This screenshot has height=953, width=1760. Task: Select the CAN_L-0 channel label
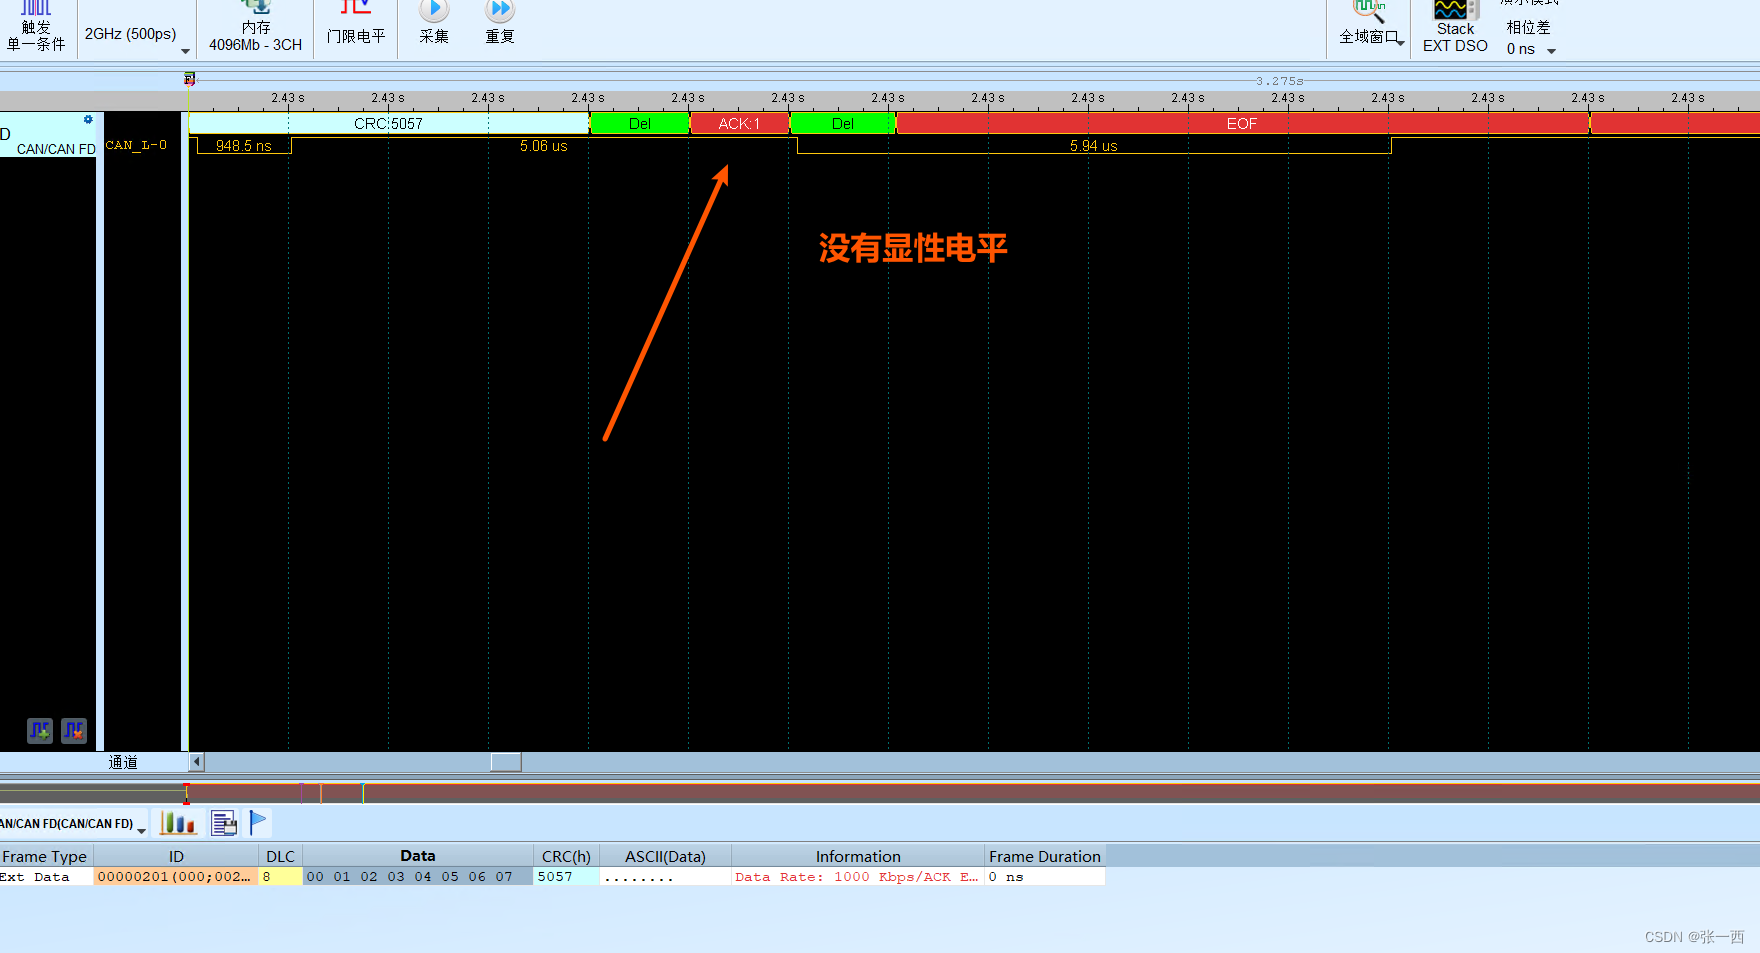[136, 145]
